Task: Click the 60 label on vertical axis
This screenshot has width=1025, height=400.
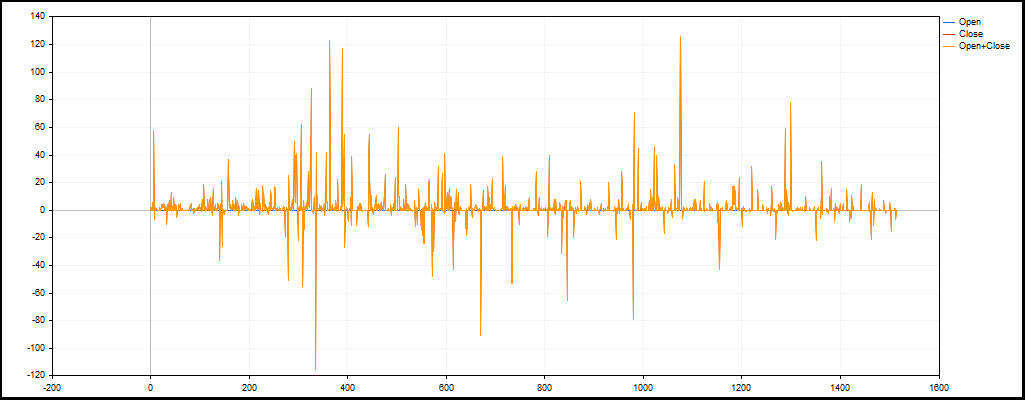Action: [x=39, y=127]
